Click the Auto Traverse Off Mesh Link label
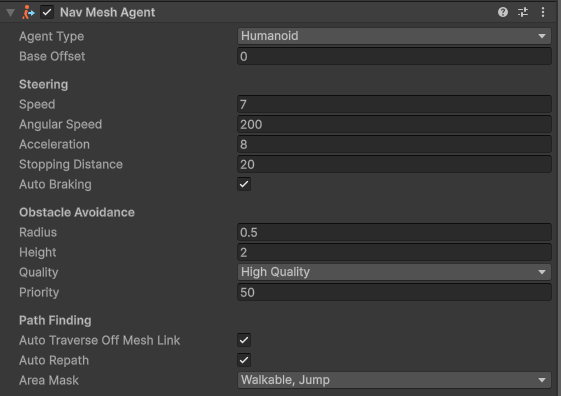This screenshot has width=561, height=396. click(x=99, y=341)
